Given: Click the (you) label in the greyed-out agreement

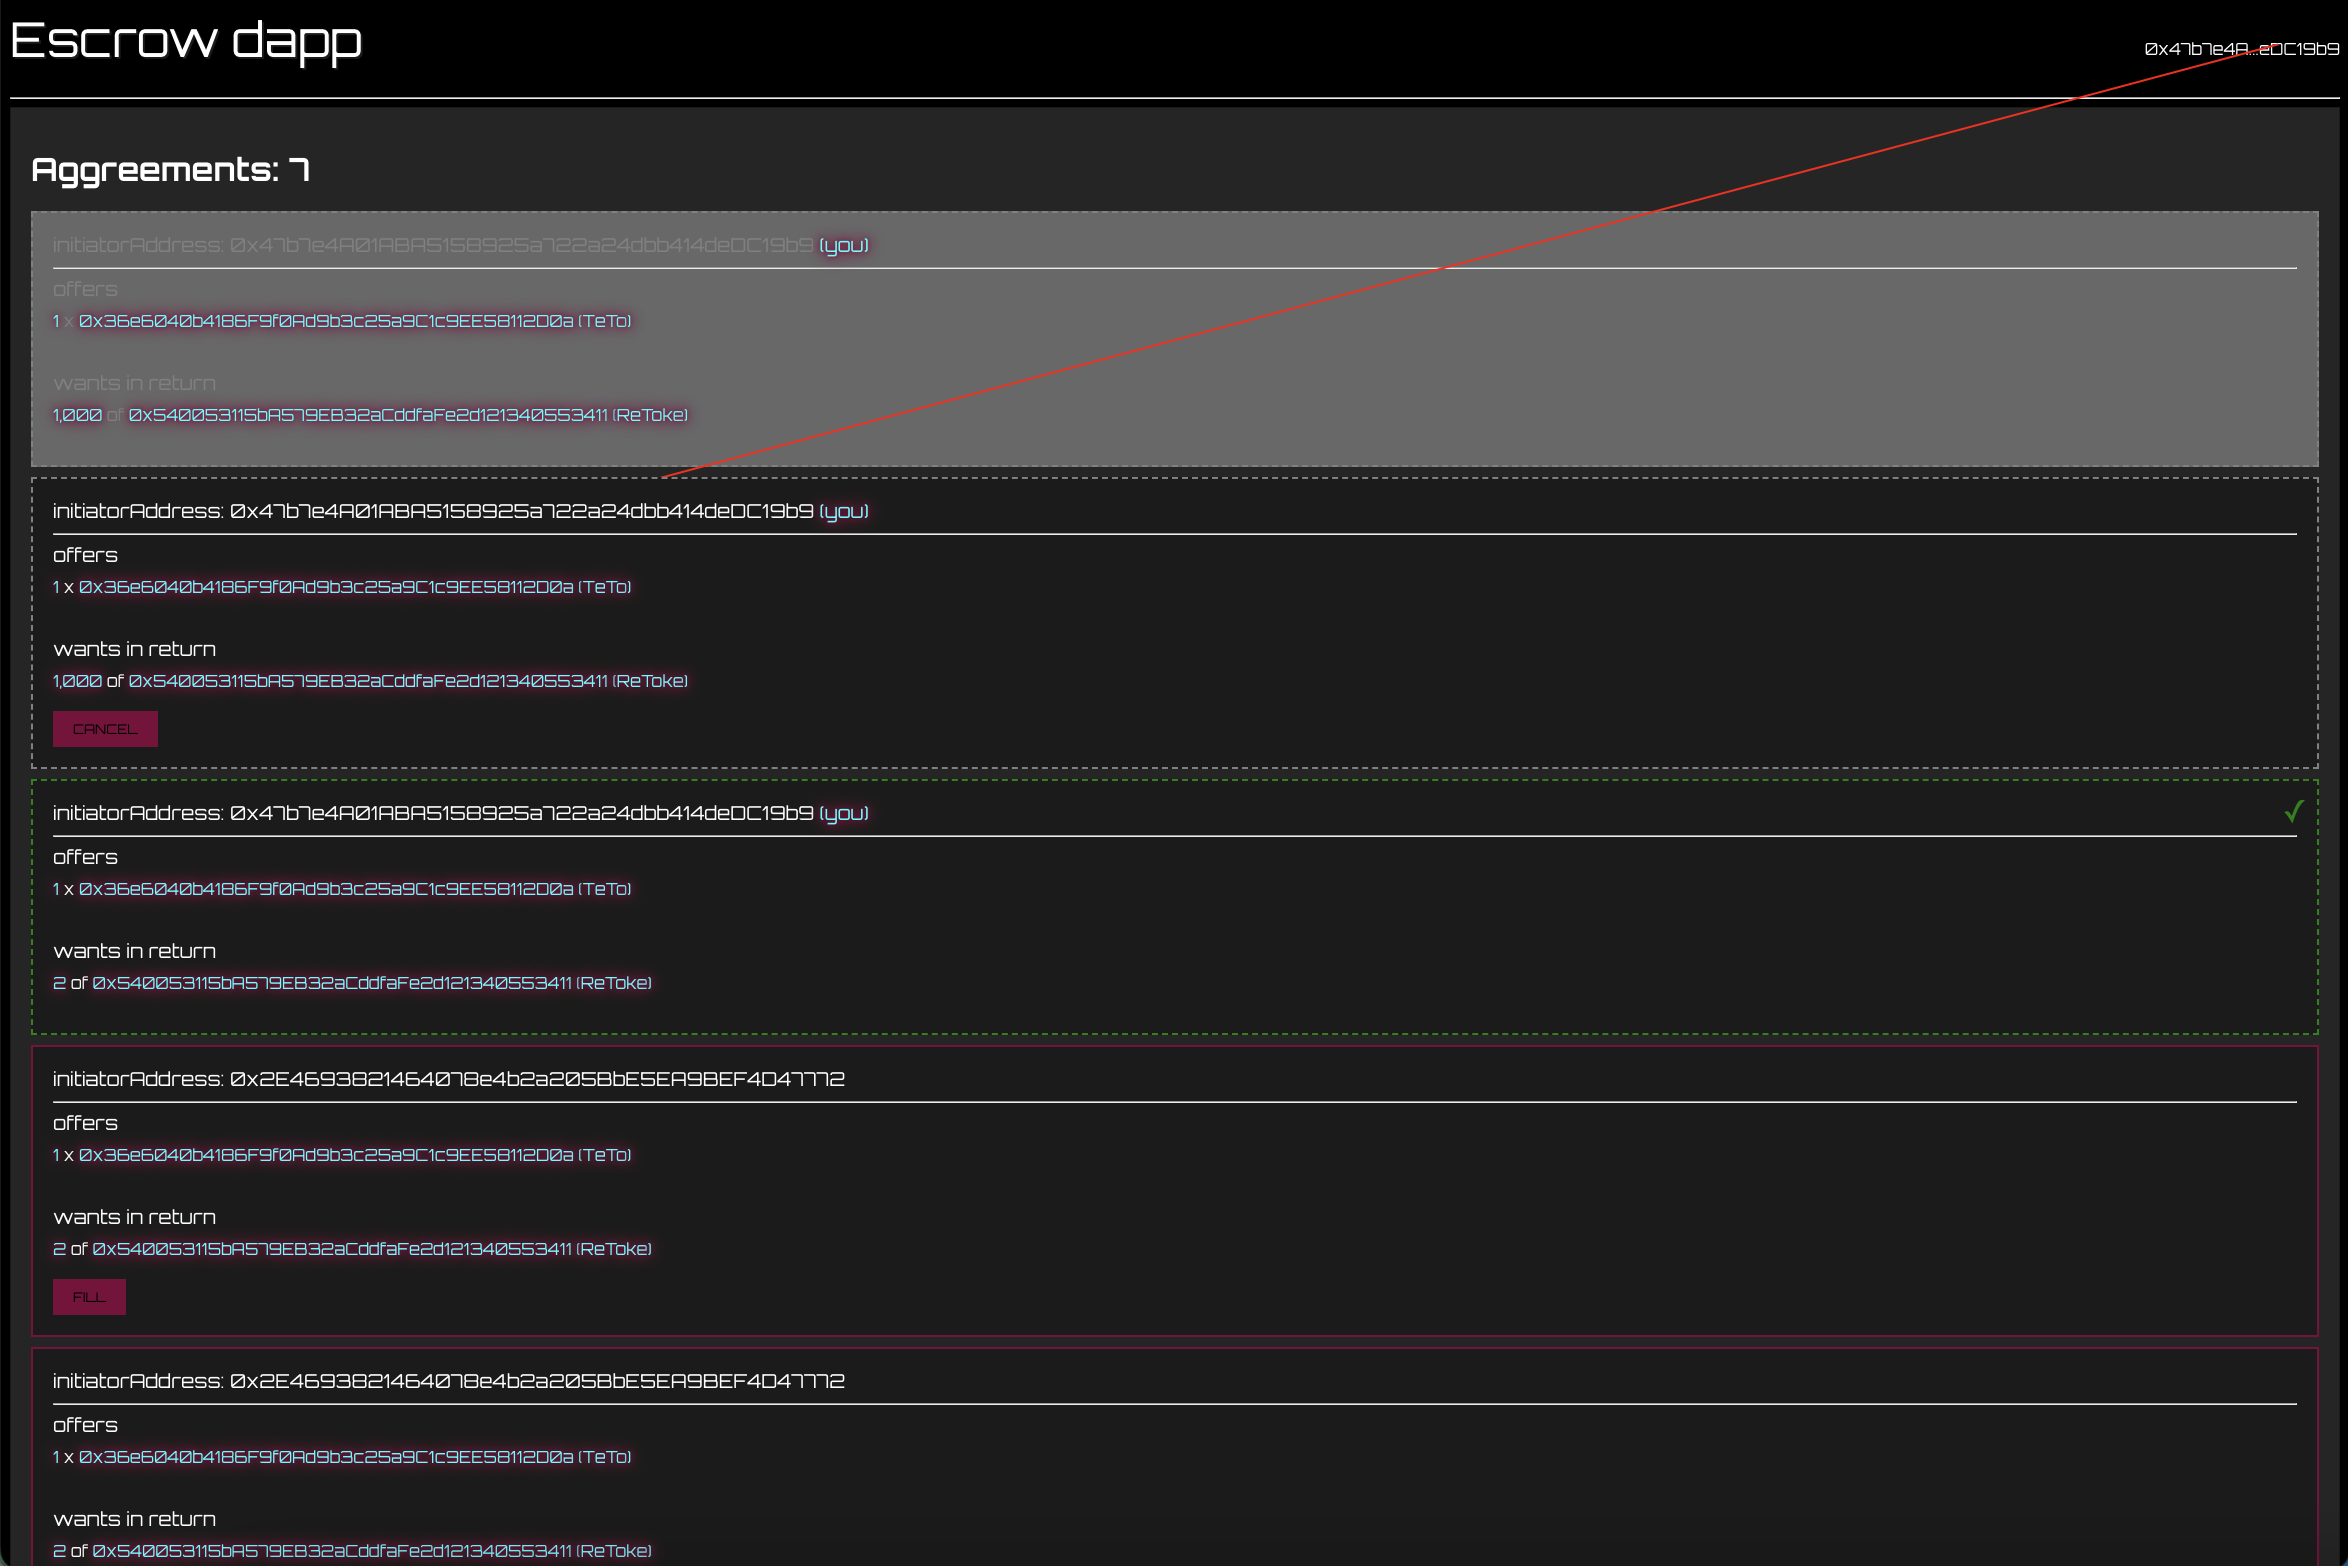Looking at the screenshot, I should (843, 245).
